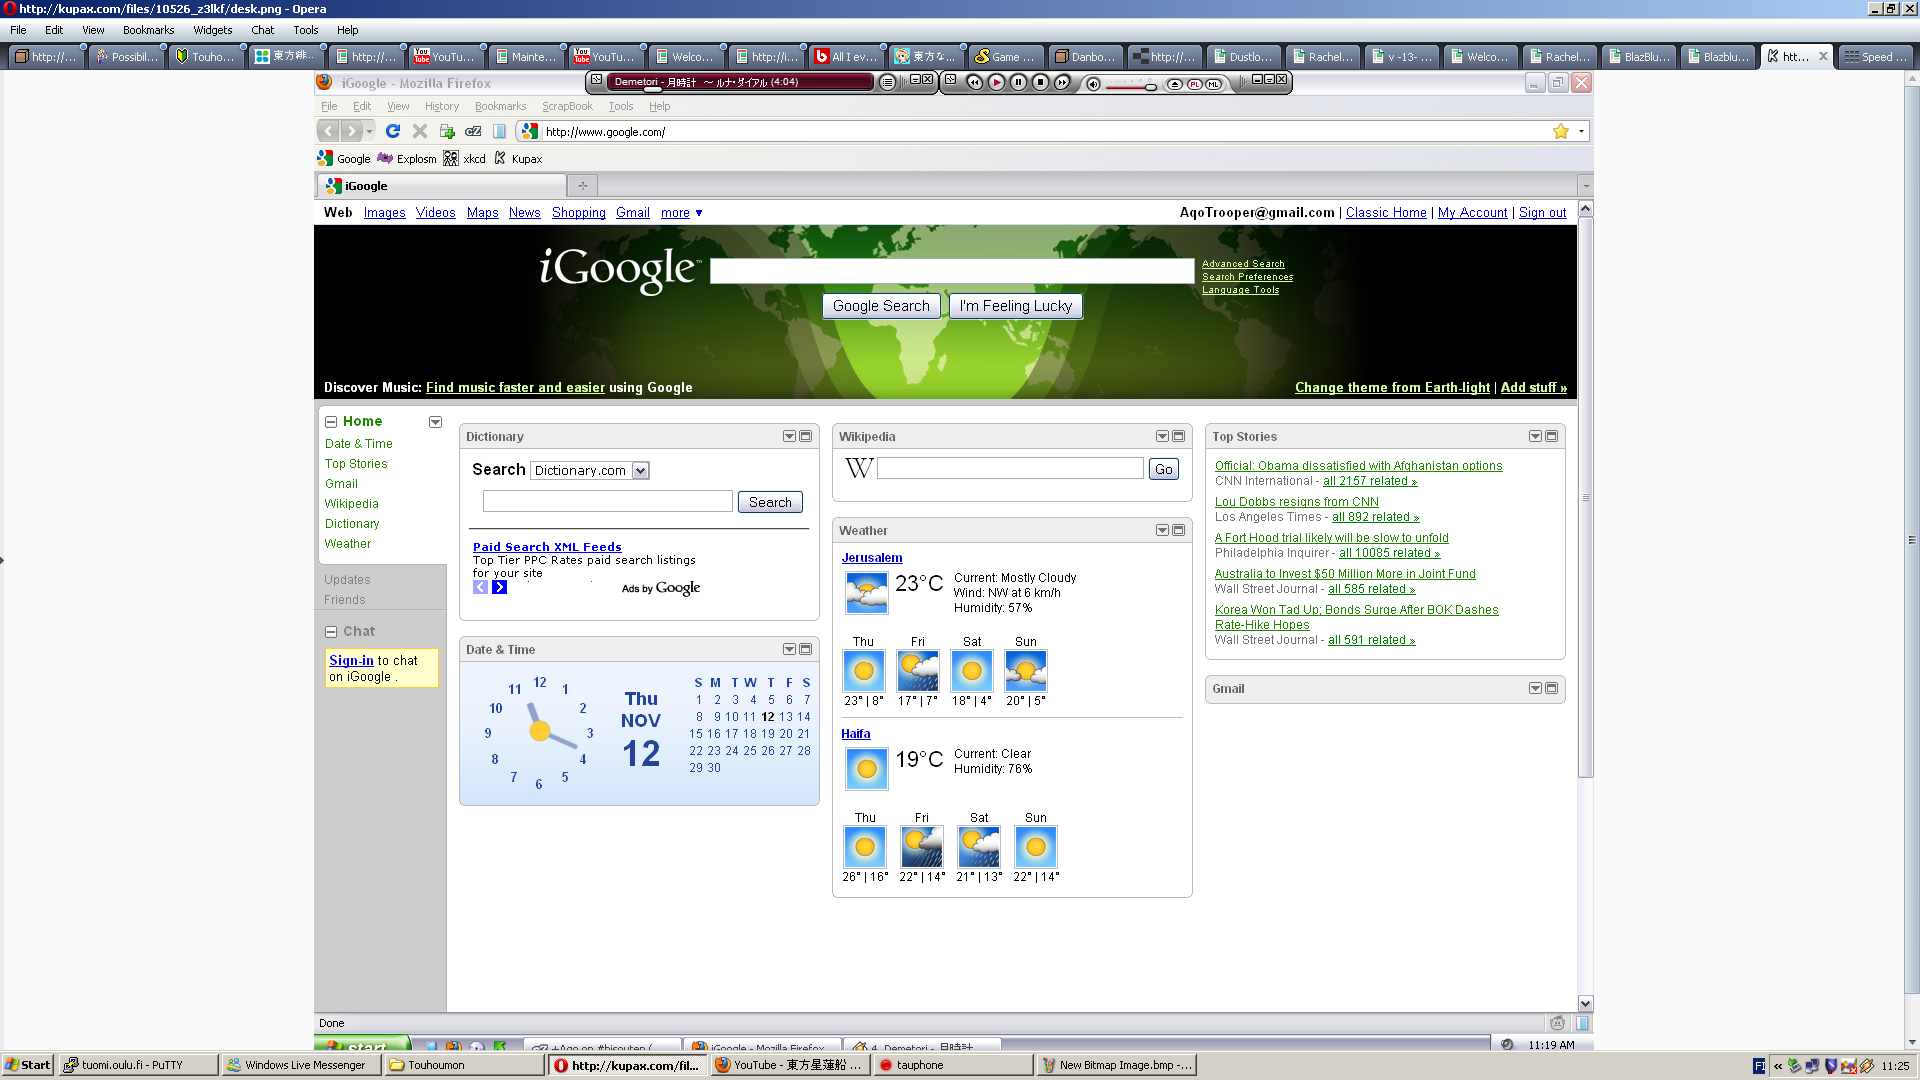Image resolution: width=1920 pixels, height=1080 pixels.
Task: Open the Lou Dobbs resigns from CNN story
Action: pyautogui.click(x=1297, y=502)
